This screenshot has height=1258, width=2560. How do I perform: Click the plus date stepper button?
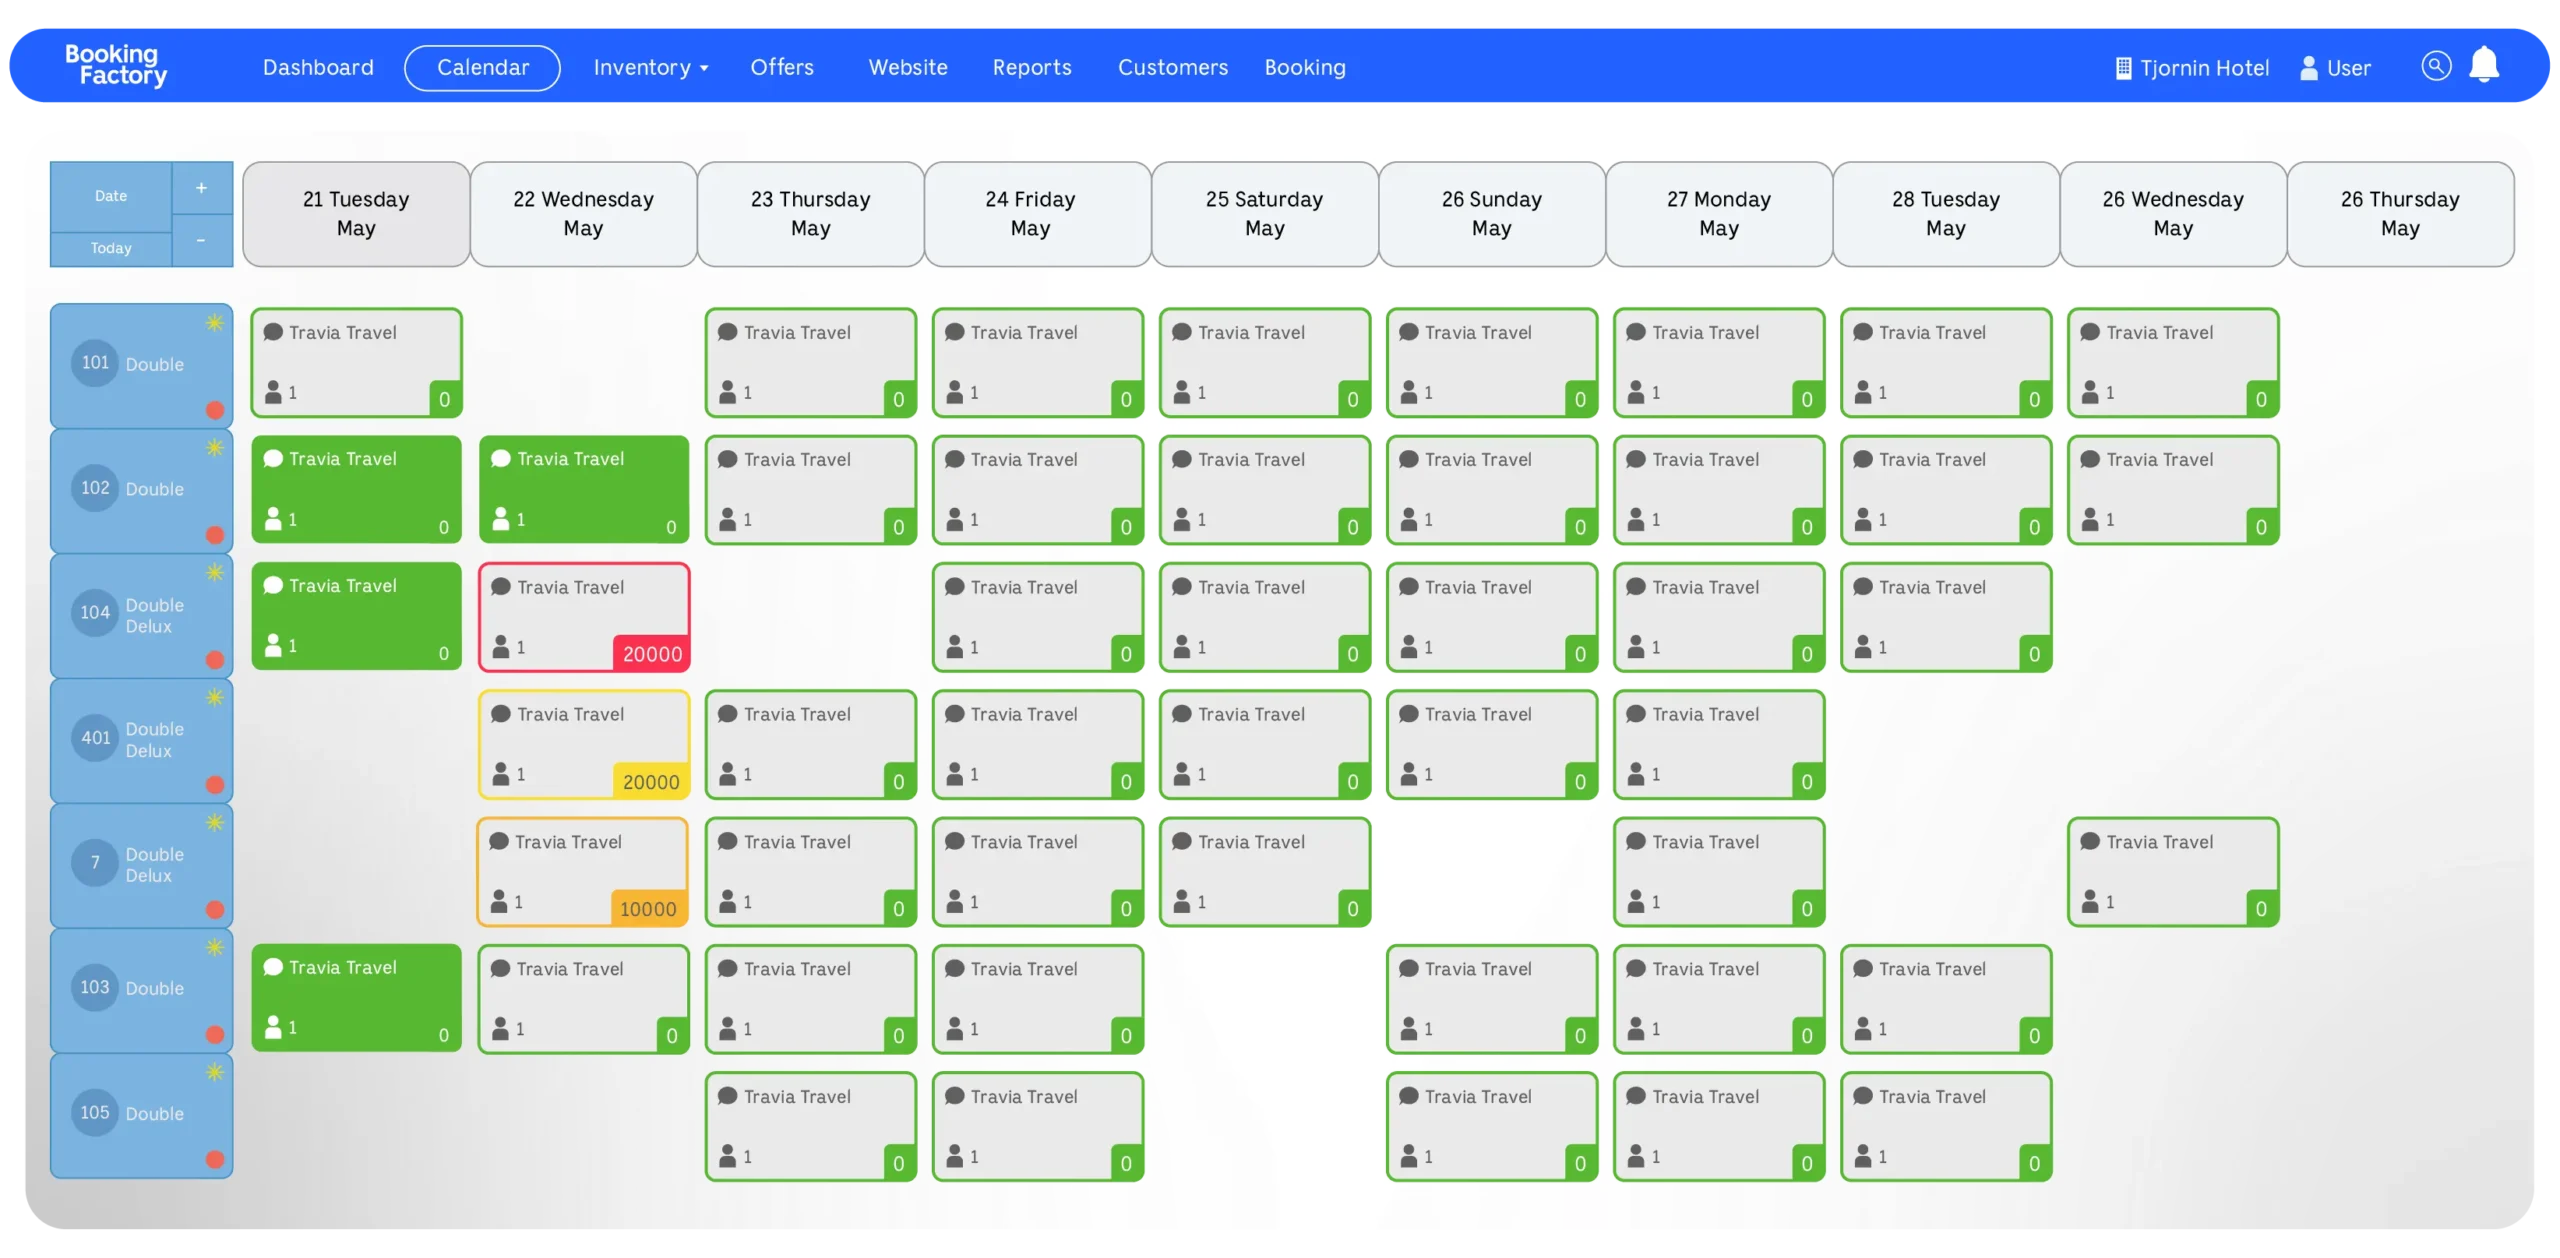pyautogui.click(x=201, y=188)
